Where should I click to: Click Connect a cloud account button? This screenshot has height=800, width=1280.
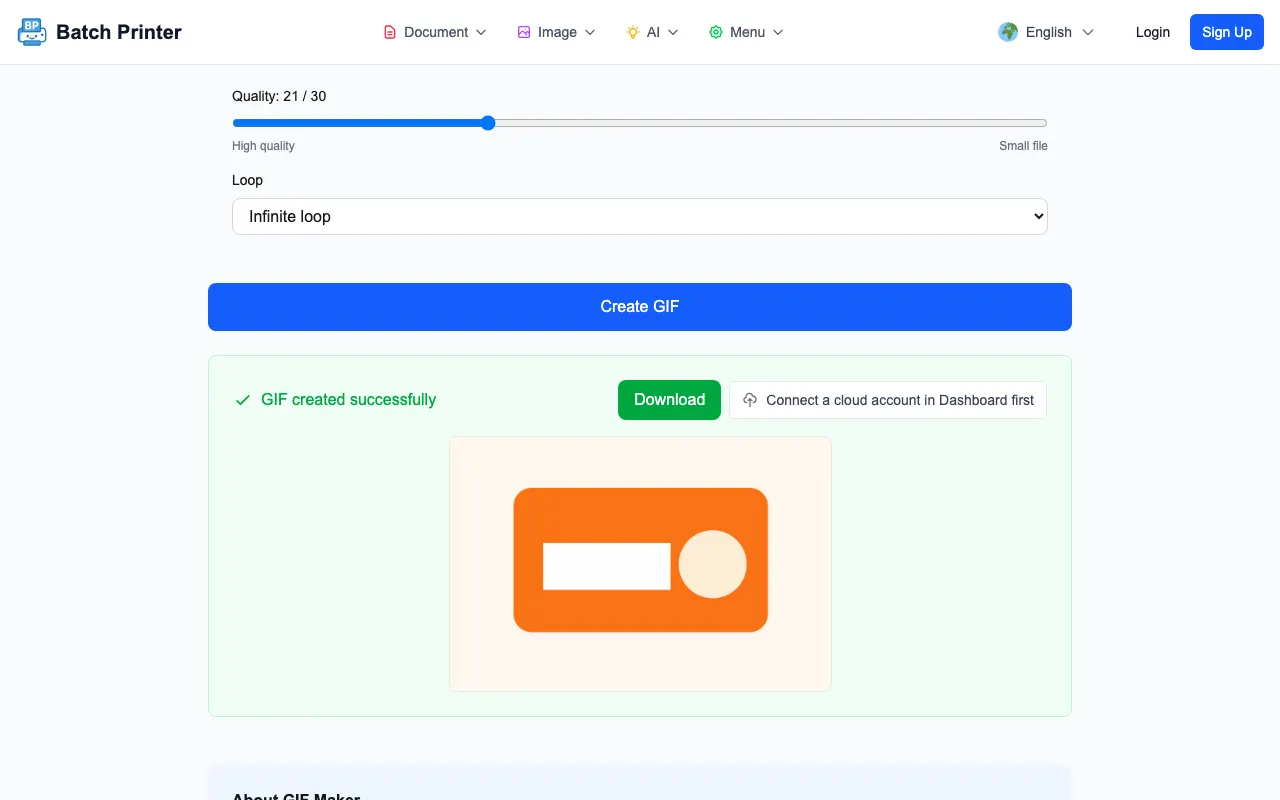pyautogui.click(x=888, y=400)
